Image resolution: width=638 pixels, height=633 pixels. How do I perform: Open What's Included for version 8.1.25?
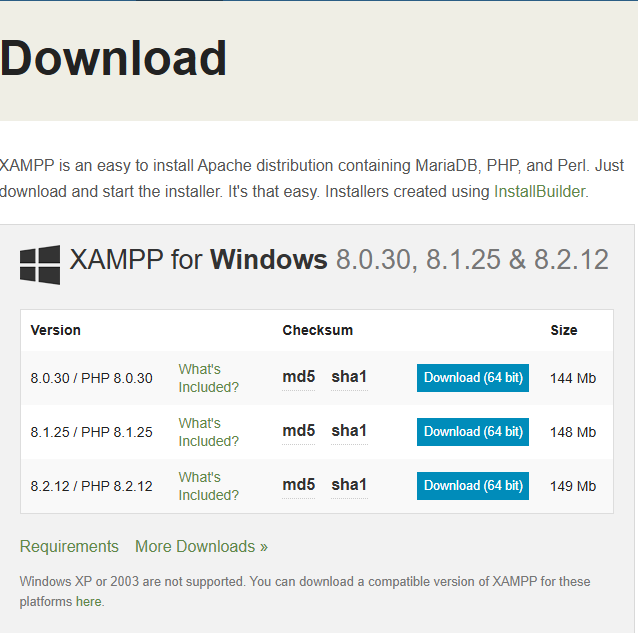(208, 432)
